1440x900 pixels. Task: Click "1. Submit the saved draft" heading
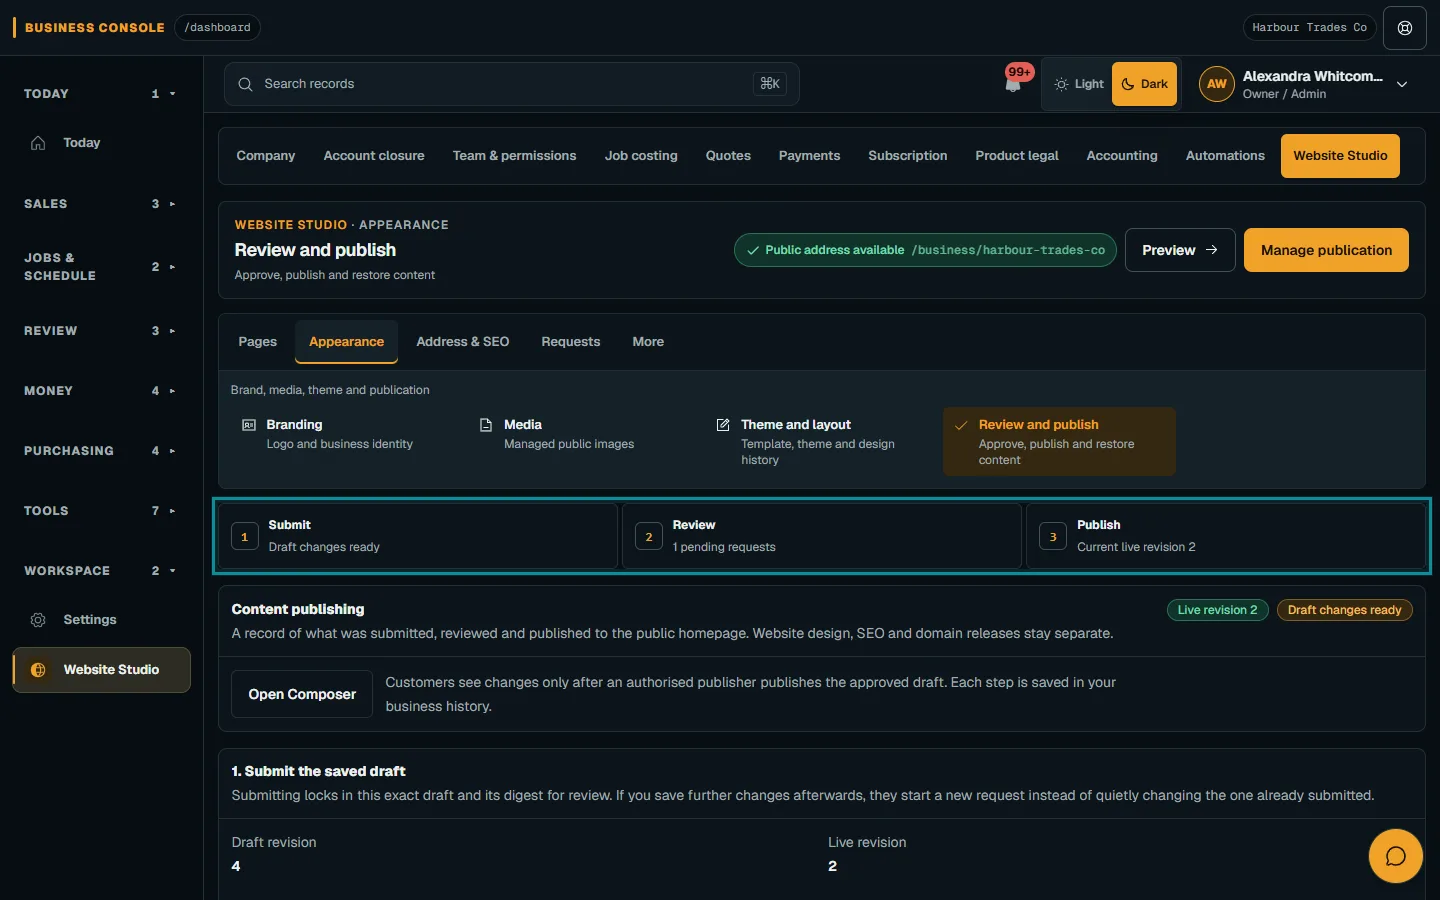tap(318, 771)
